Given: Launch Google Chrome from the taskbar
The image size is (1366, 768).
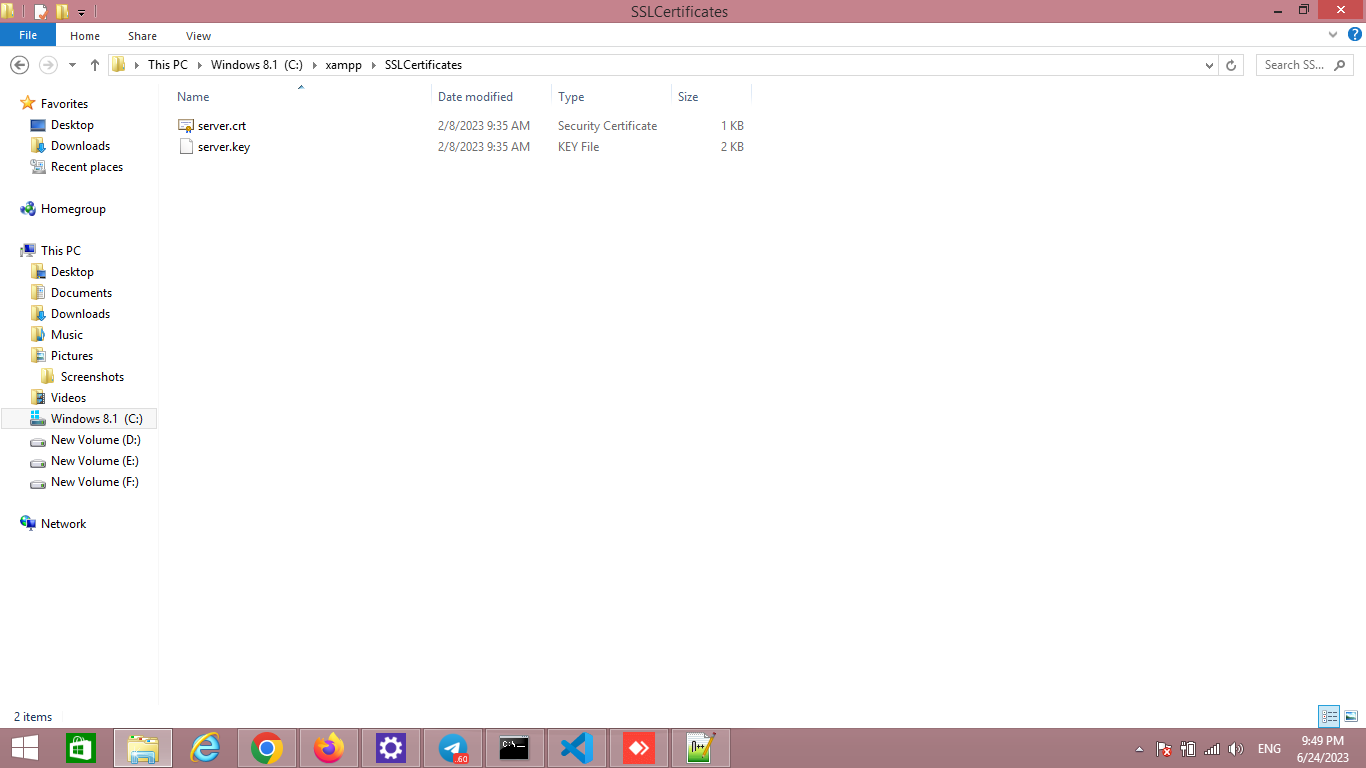Looking at the screenshot, I should point(267,748).
